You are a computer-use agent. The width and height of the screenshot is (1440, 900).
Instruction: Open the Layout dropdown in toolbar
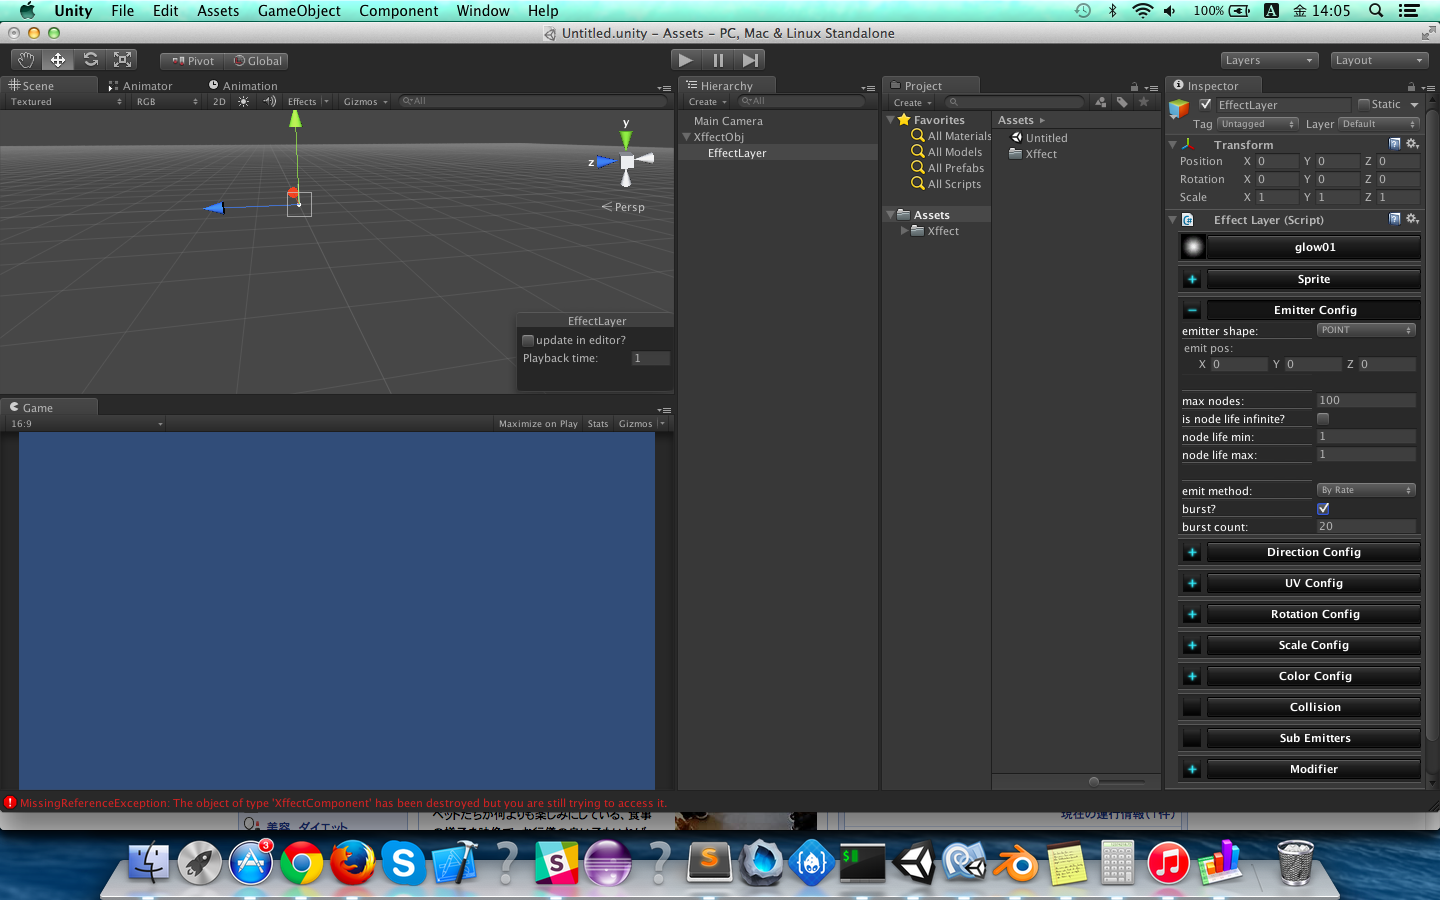point(1378,60)
